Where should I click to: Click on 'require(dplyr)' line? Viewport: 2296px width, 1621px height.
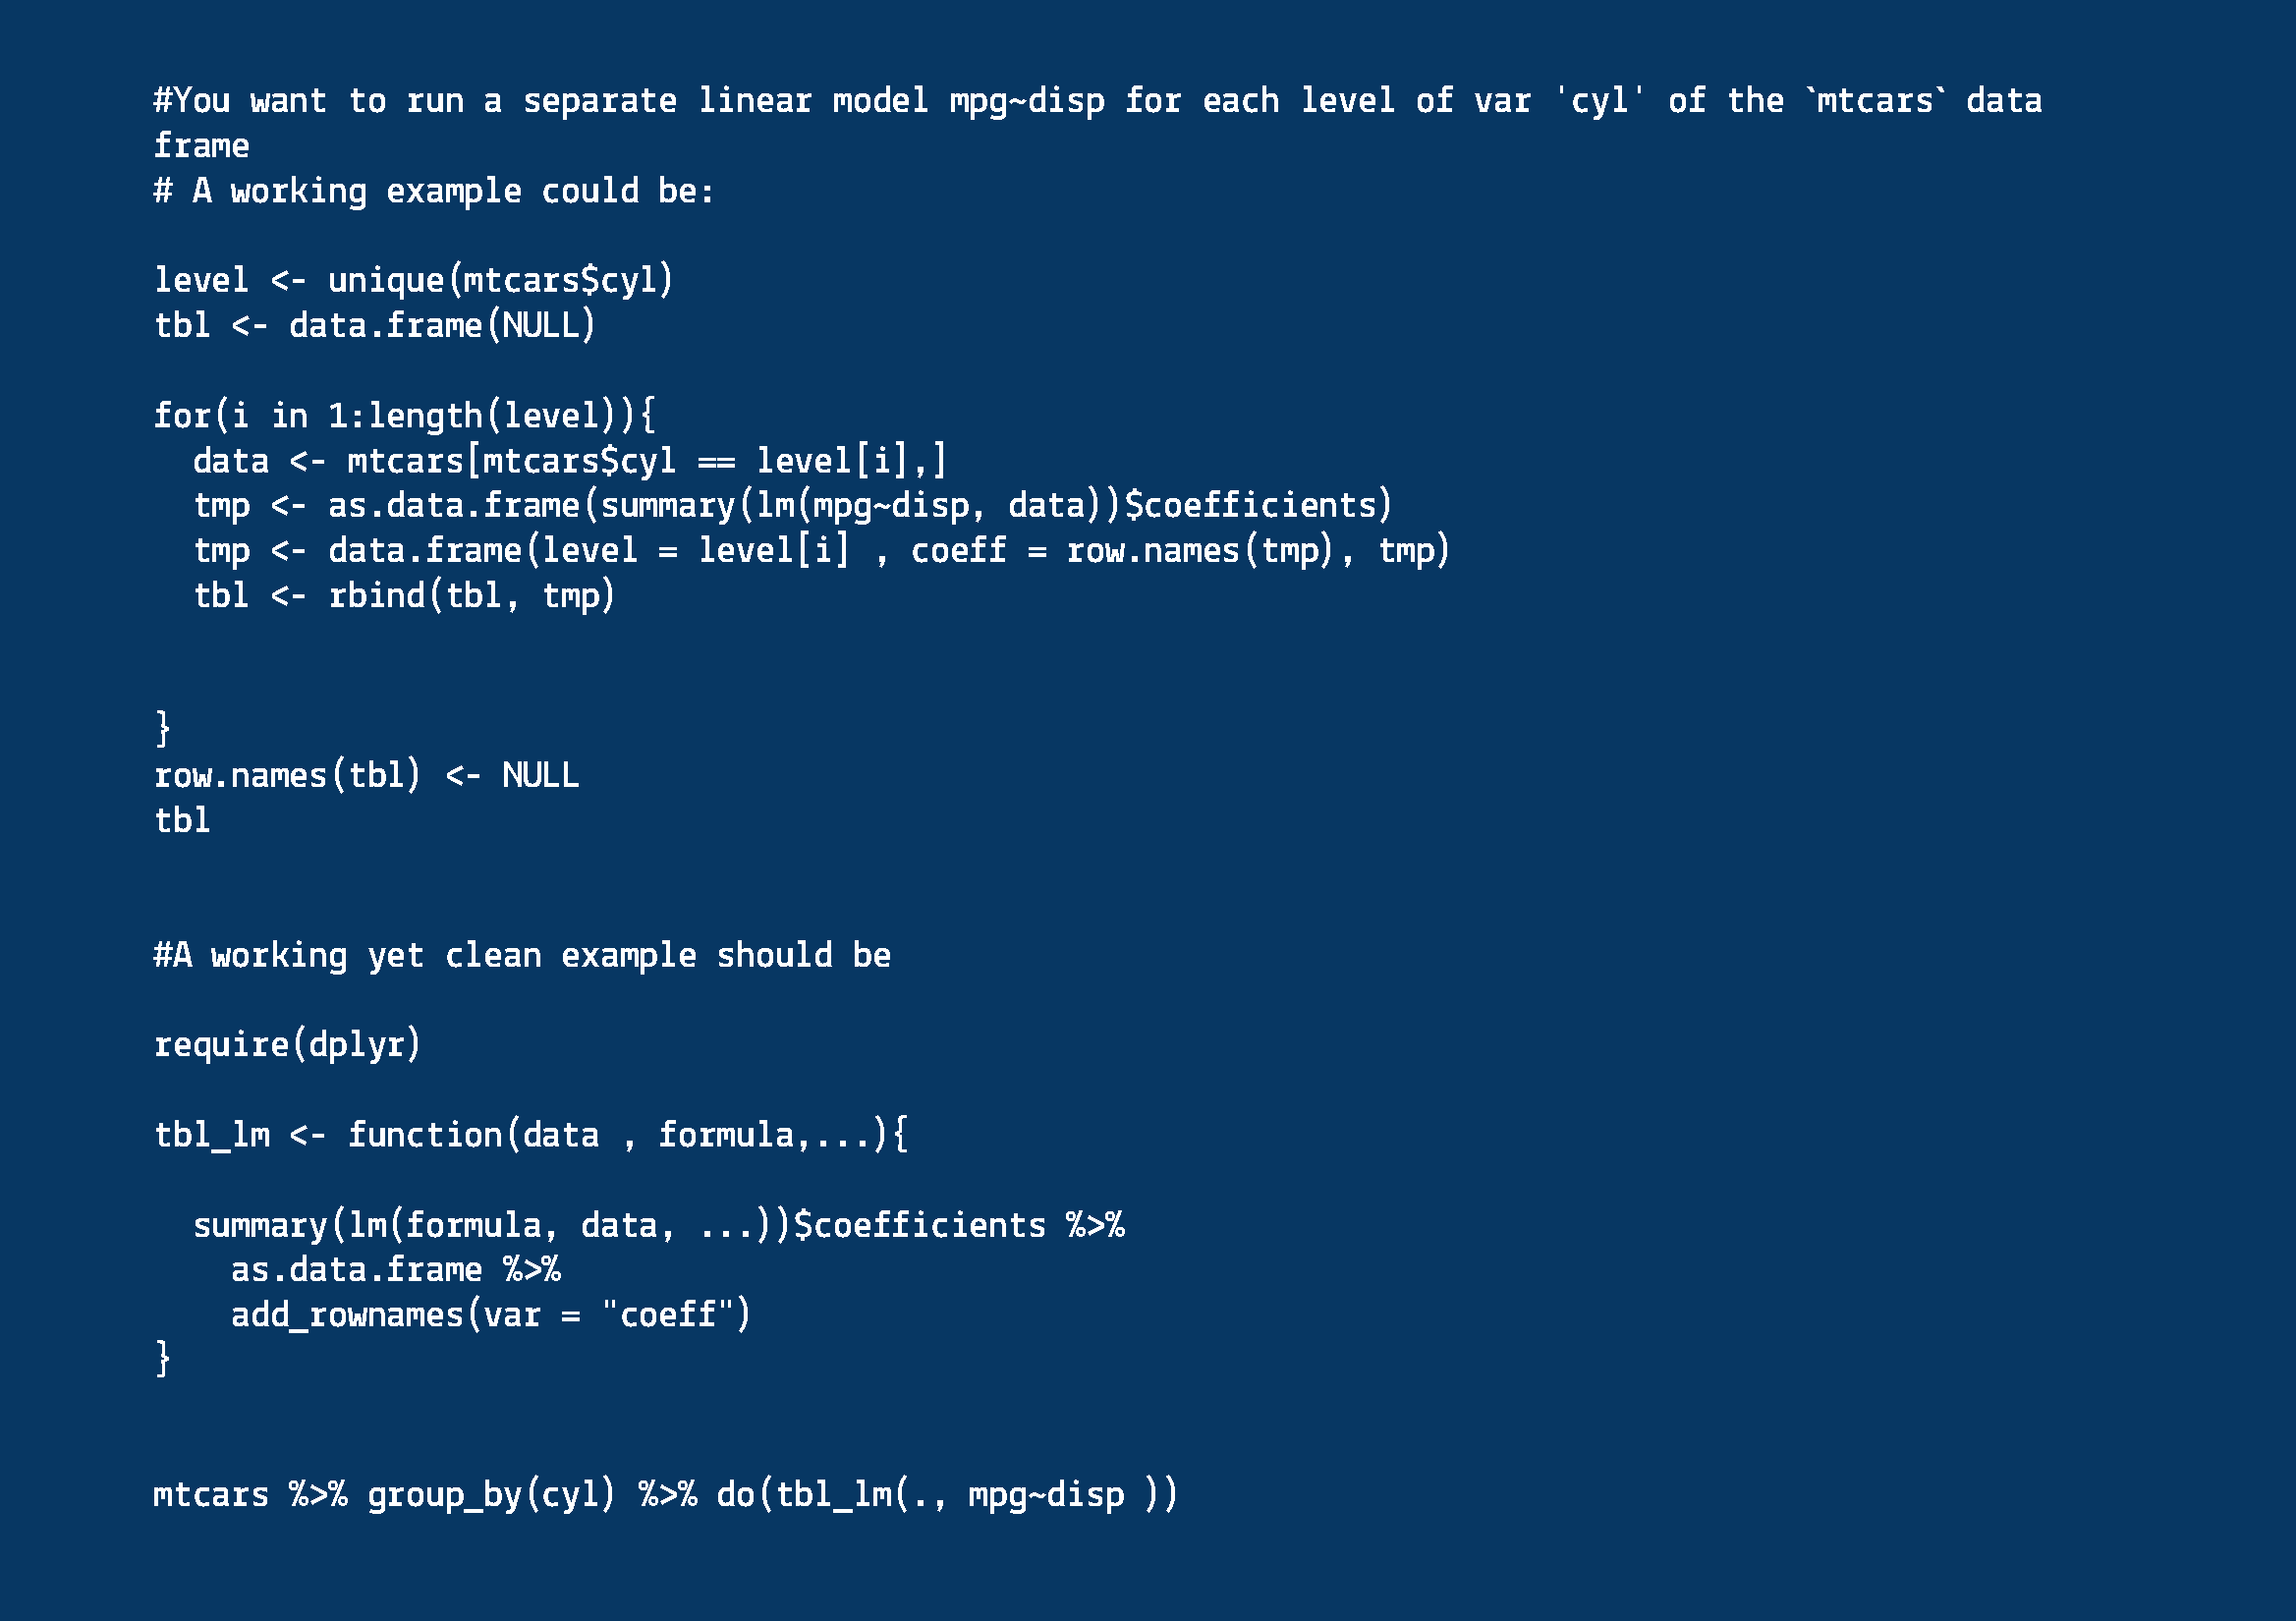coord(287,1044)
